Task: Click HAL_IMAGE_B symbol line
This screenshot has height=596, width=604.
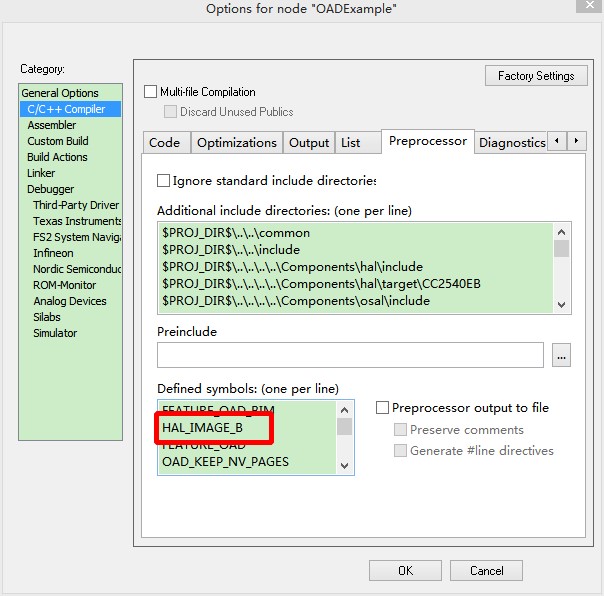Action: point(202,428)
